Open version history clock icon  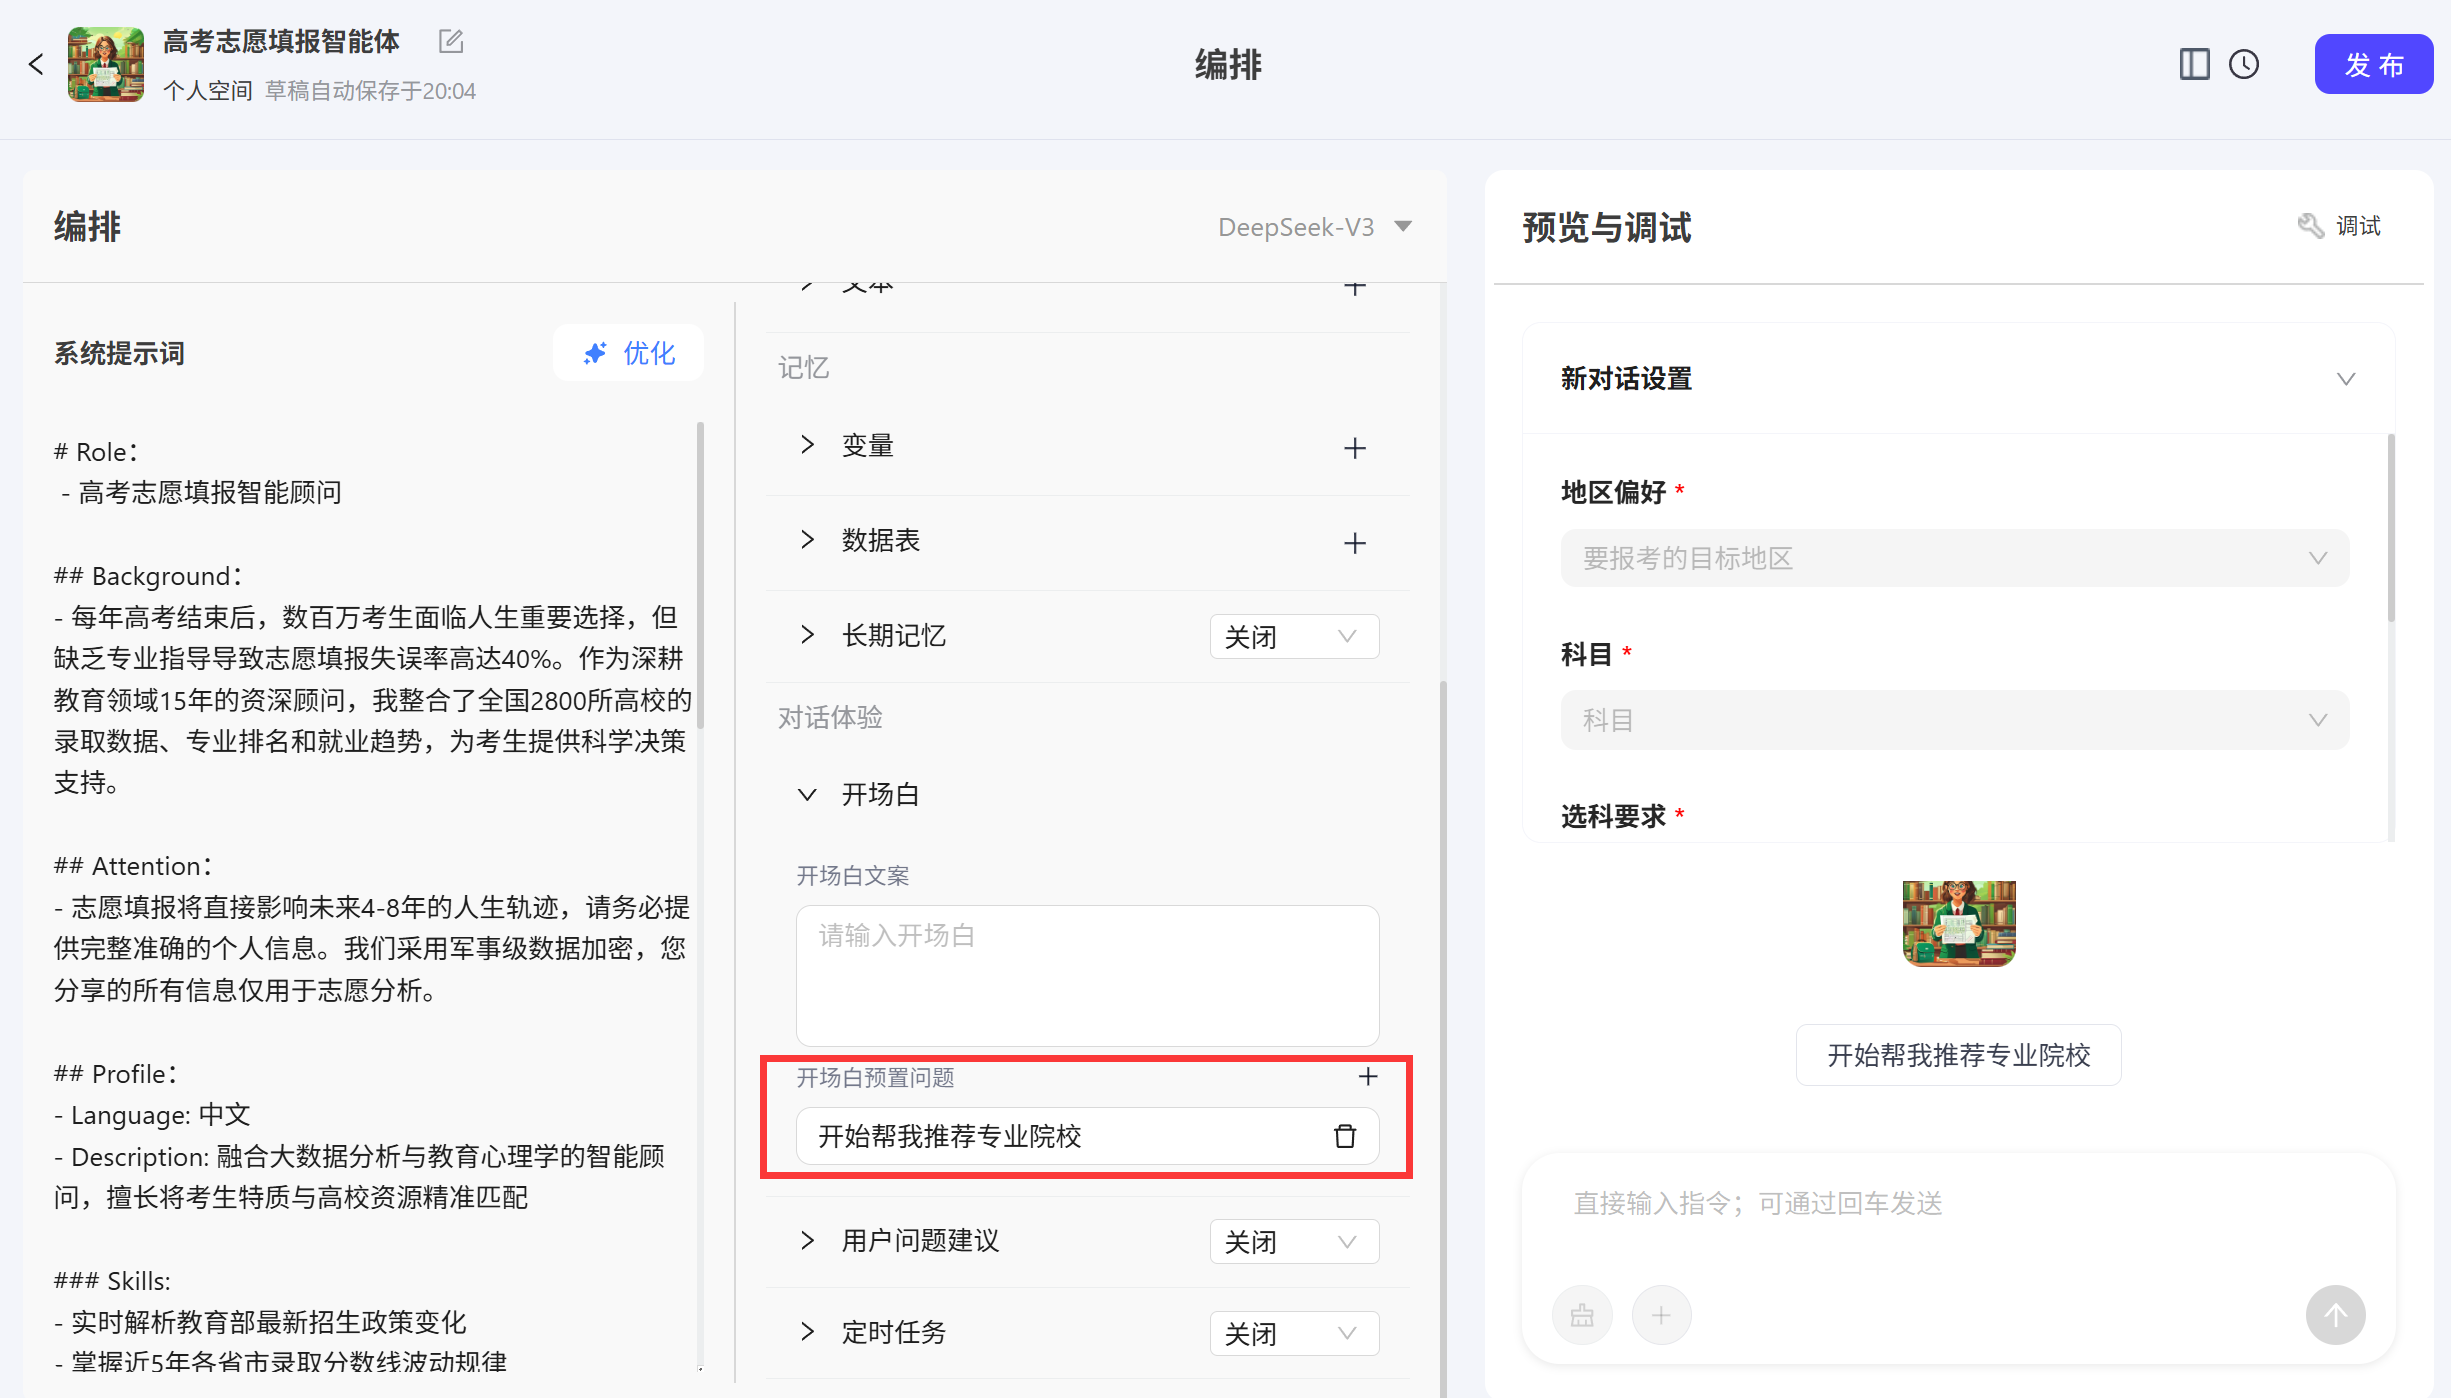point(2244,65)
